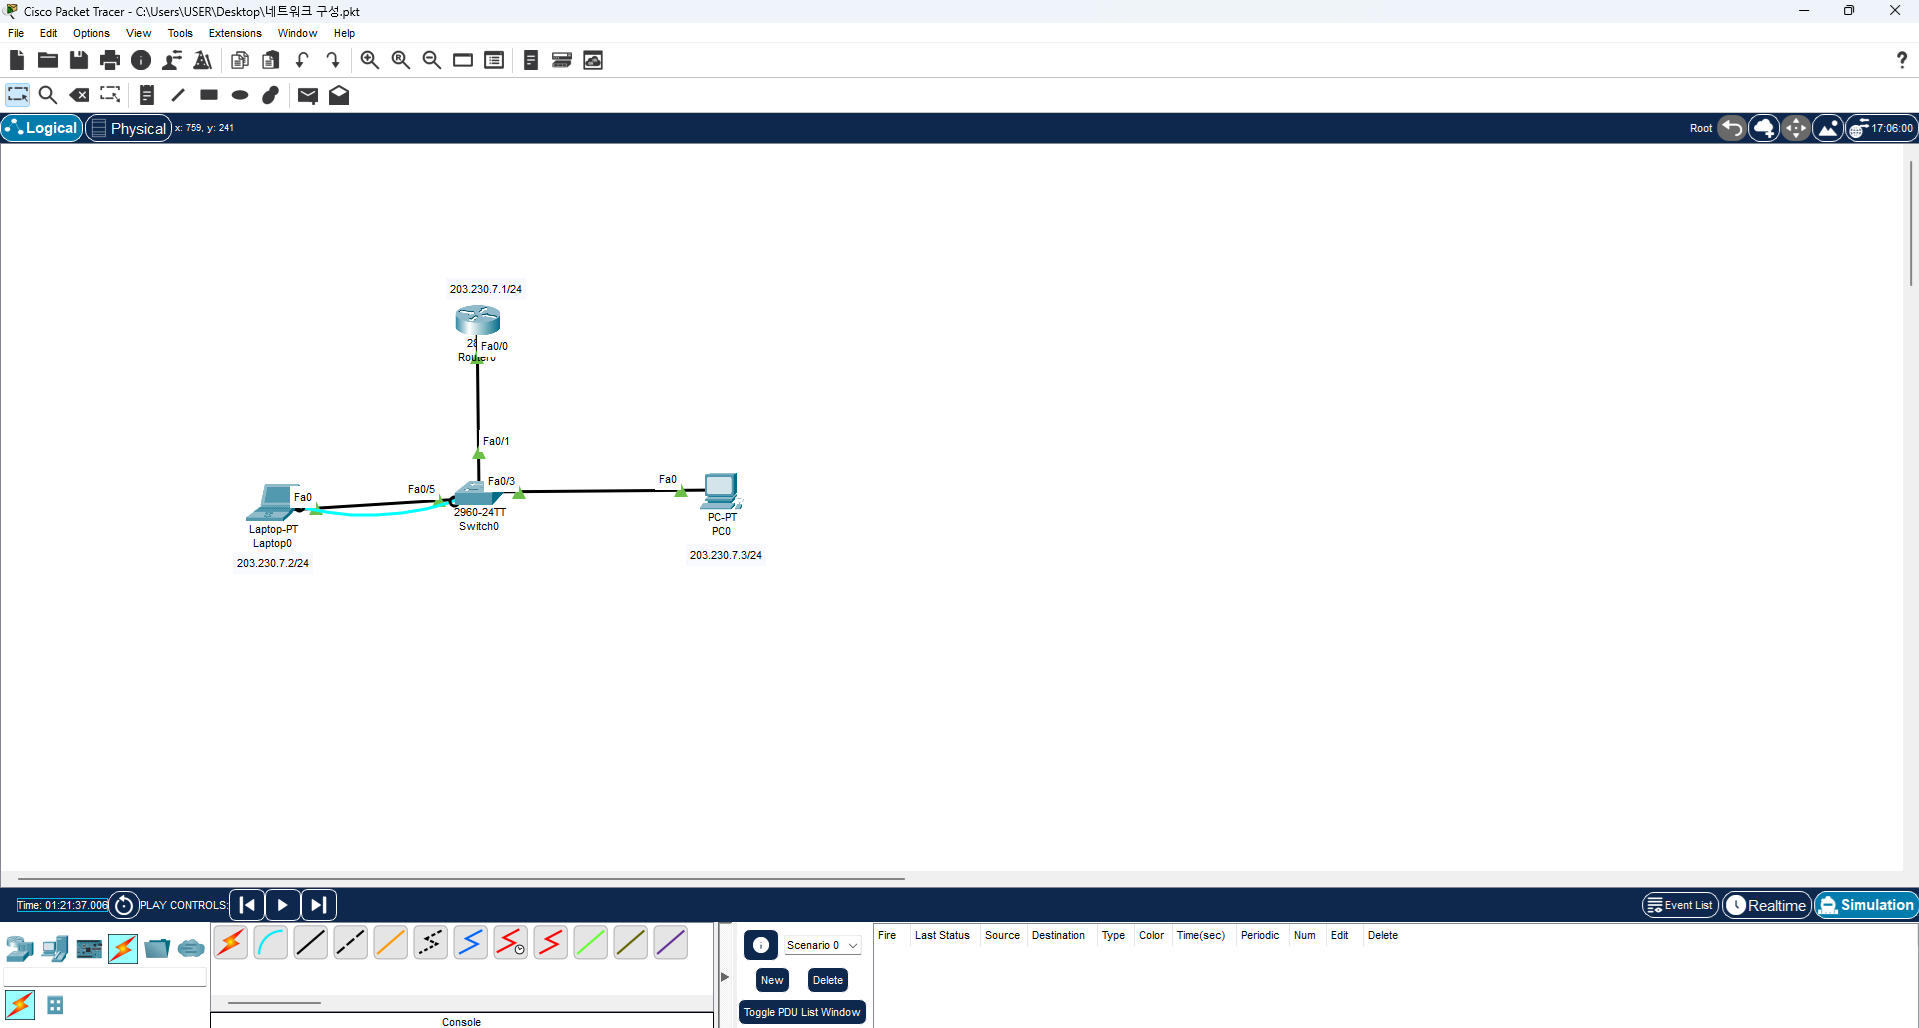The image size is (1919, 1028).
Task: Select the Router0 device
Action: [x=478, y=321]
